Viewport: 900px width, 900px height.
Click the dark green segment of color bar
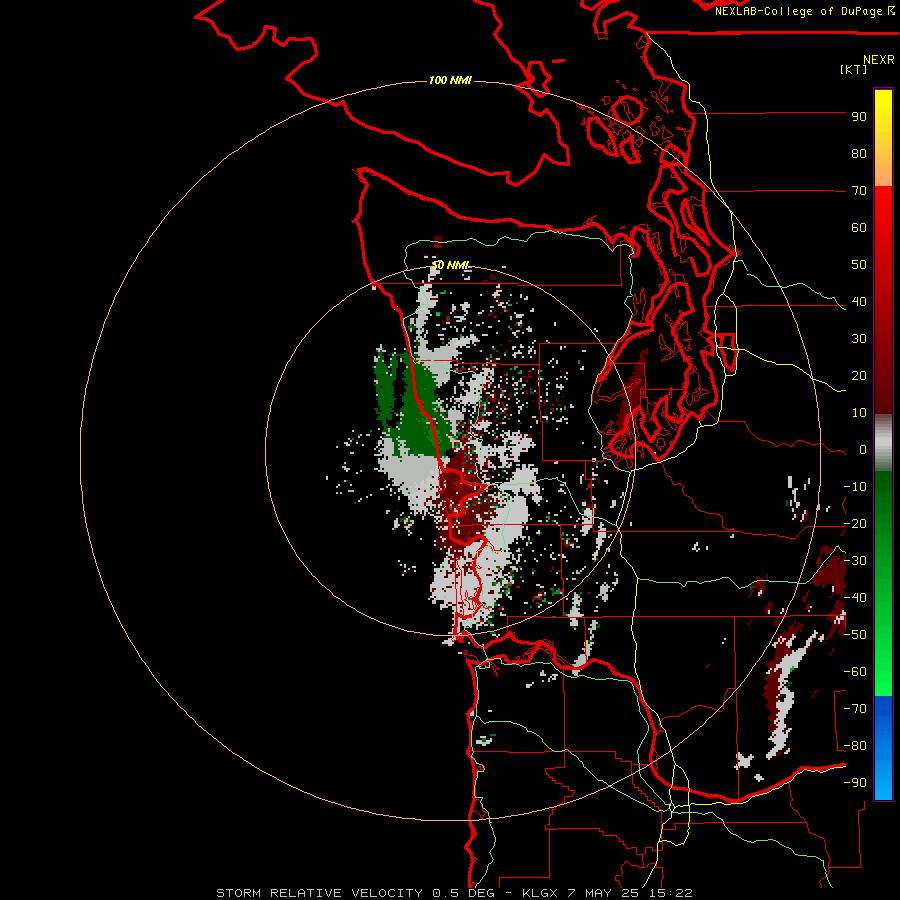[x=883, y=505]
